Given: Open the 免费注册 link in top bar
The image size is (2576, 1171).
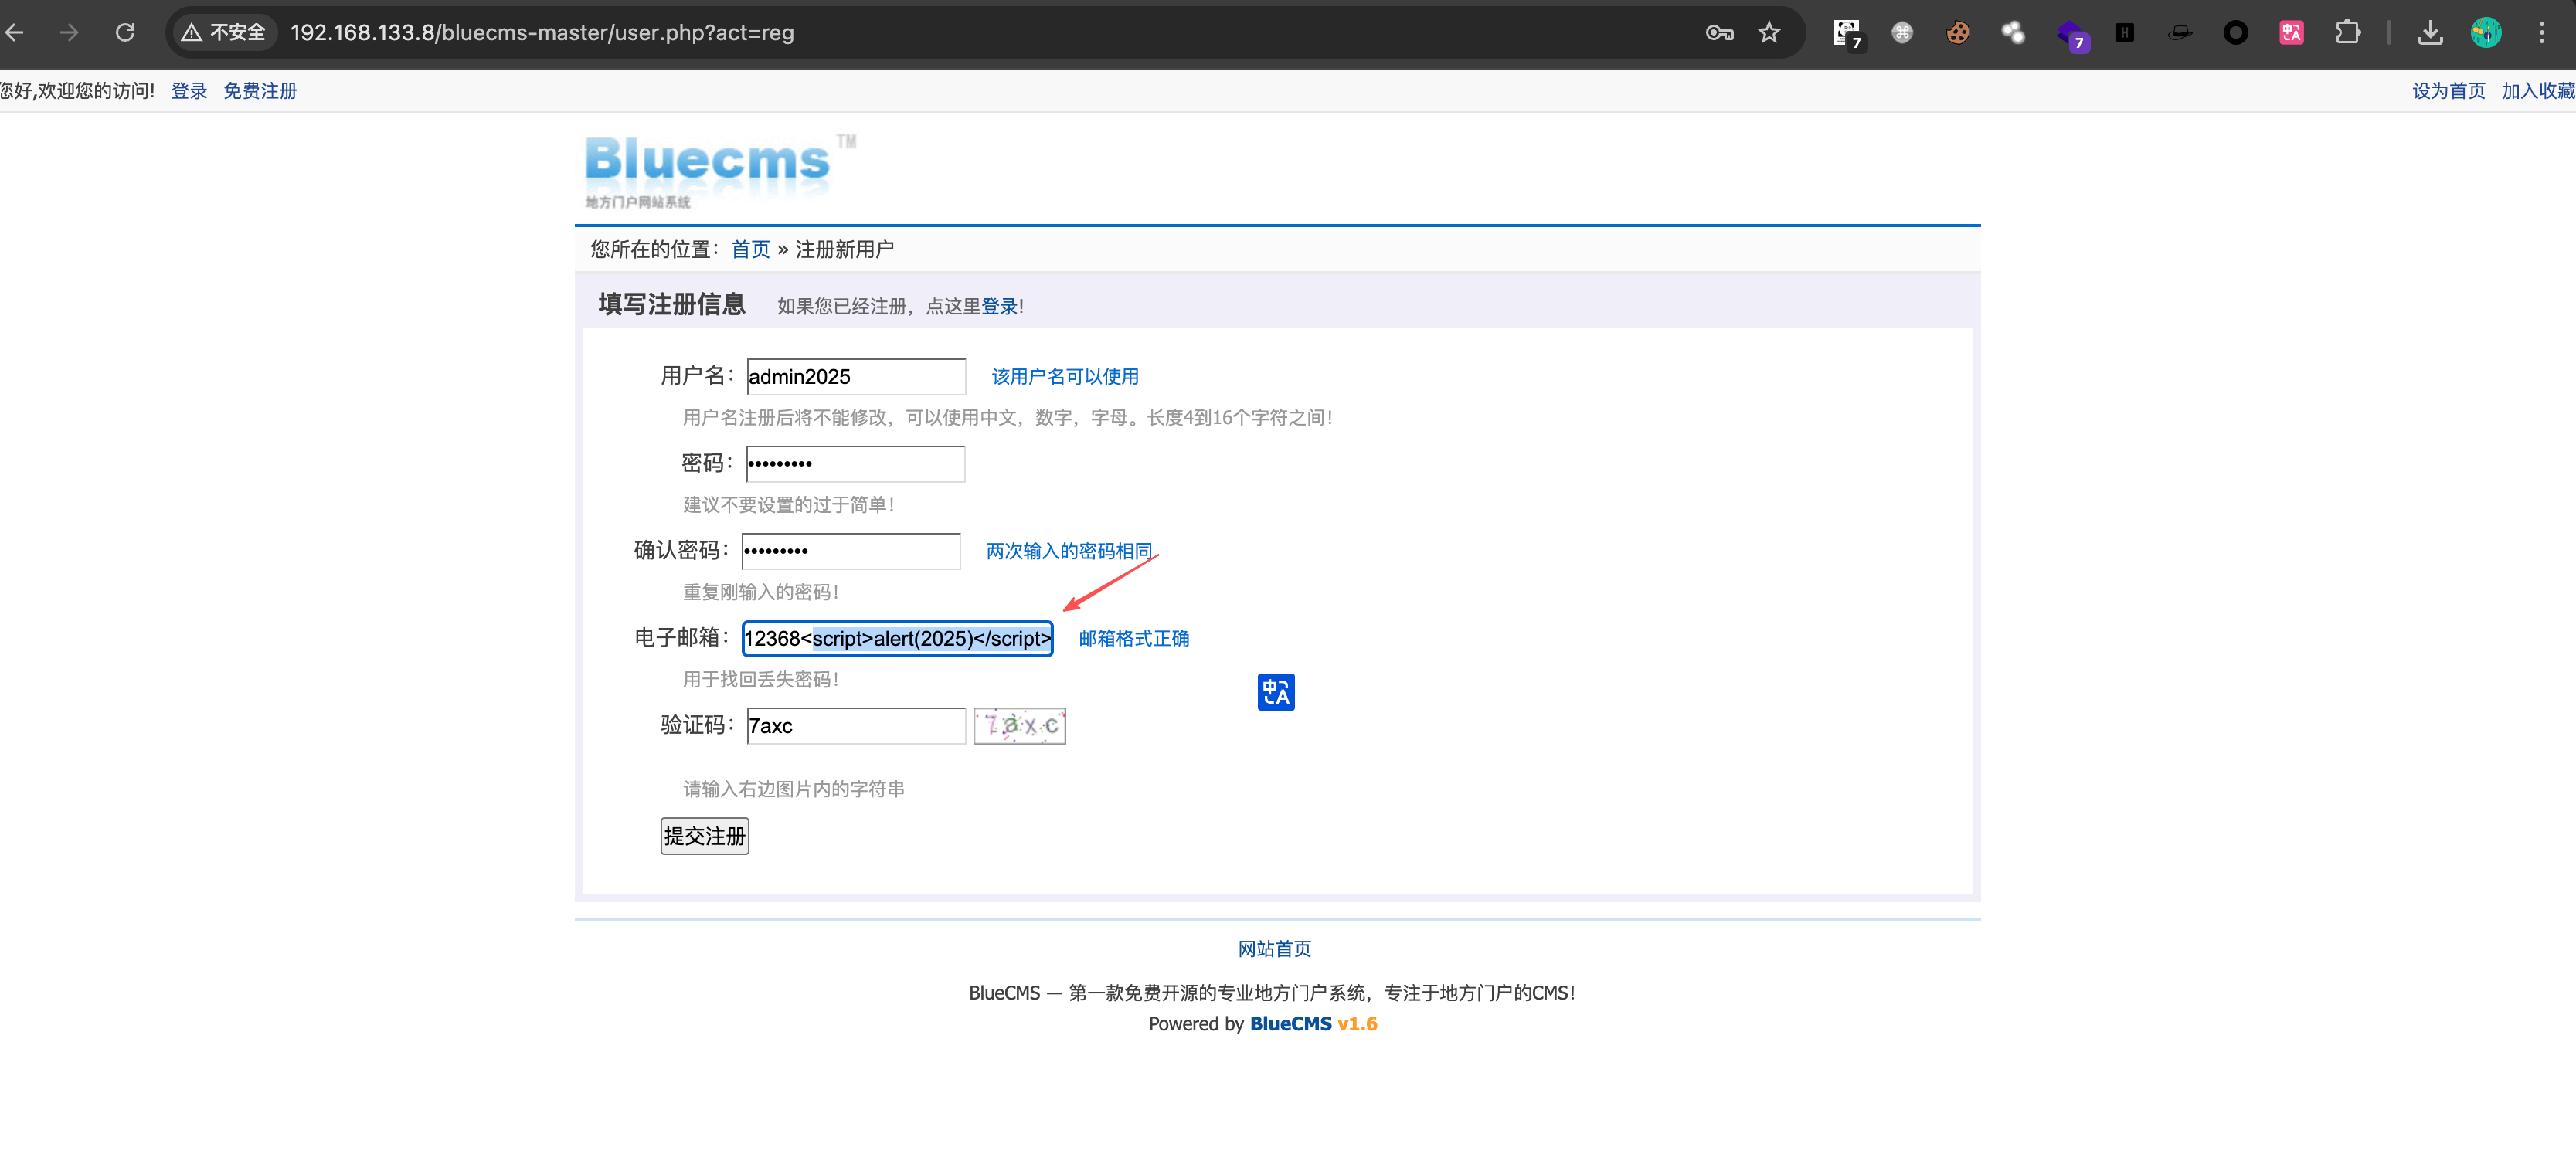Looking at the screenshot, I should click(x=260, y=91).
